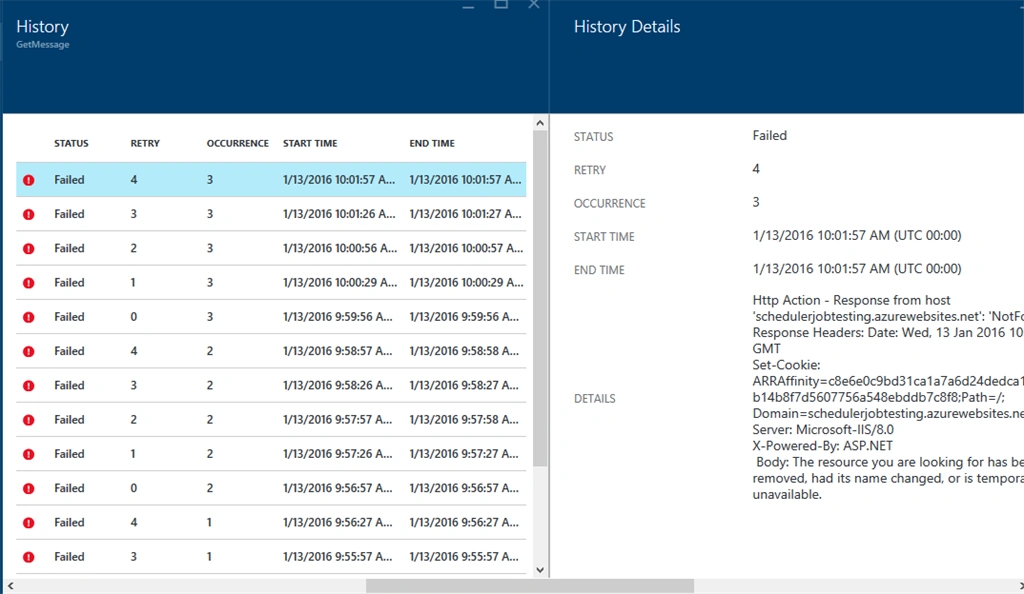This screenshot has height=594, width=1024.
Task: Click the history list scroll up arrow
Action: pyautogui.click(x=540, y=123)
